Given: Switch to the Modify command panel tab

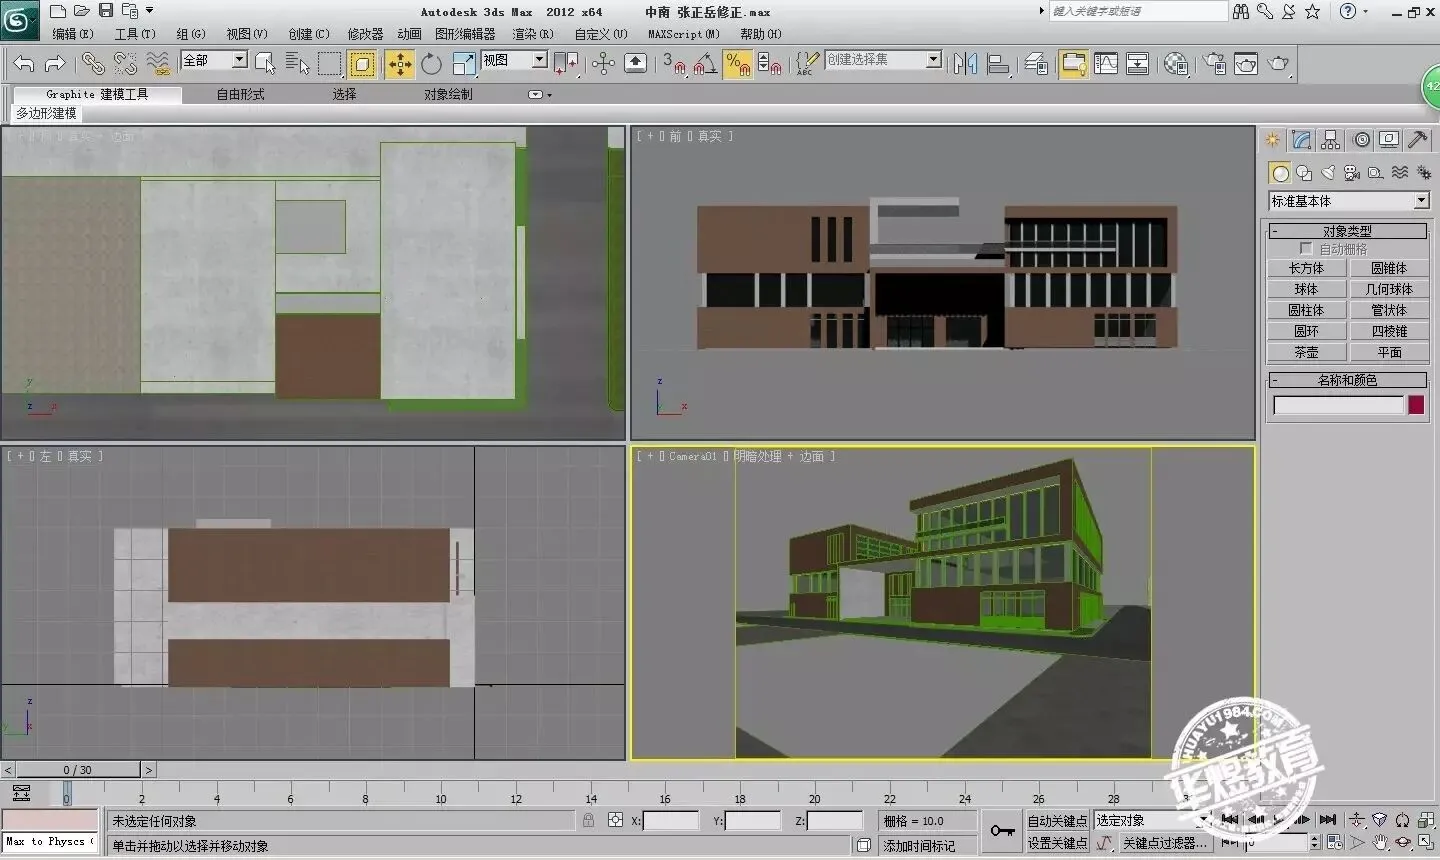Looking at the screenshot, I should 1301,140.
